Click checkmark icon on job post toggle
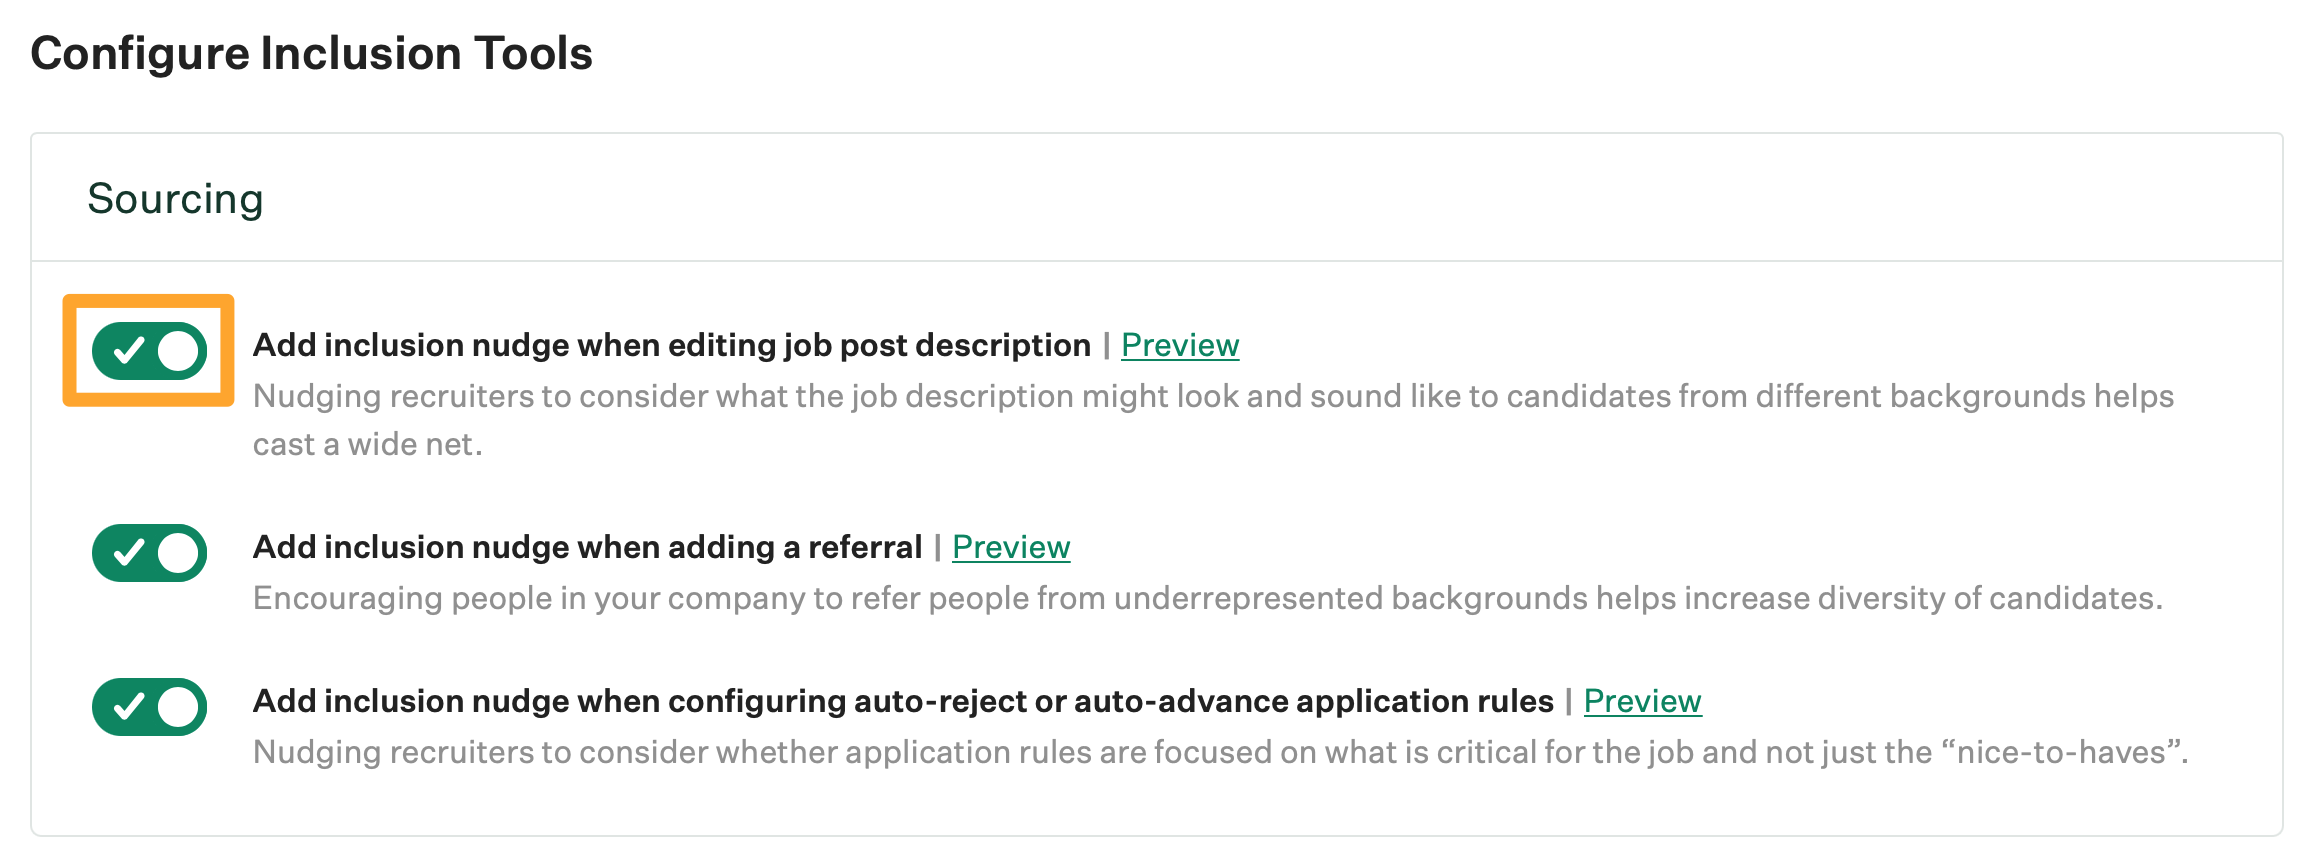Viewport: 2316px width, 866px height. click(x=129, y=351)
